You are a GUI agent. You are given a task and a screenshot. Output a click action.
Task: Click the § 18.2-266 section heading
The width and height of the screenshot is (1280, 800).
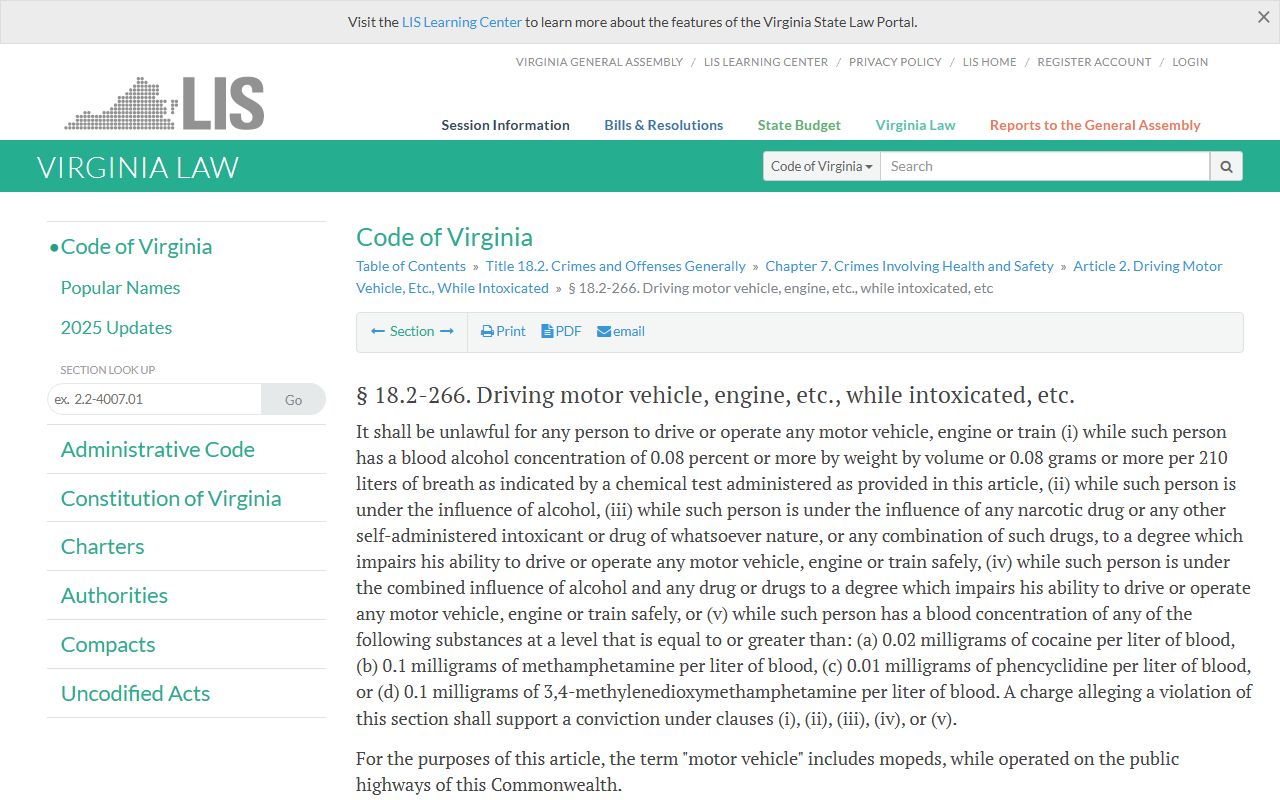[x=715, y=395]
